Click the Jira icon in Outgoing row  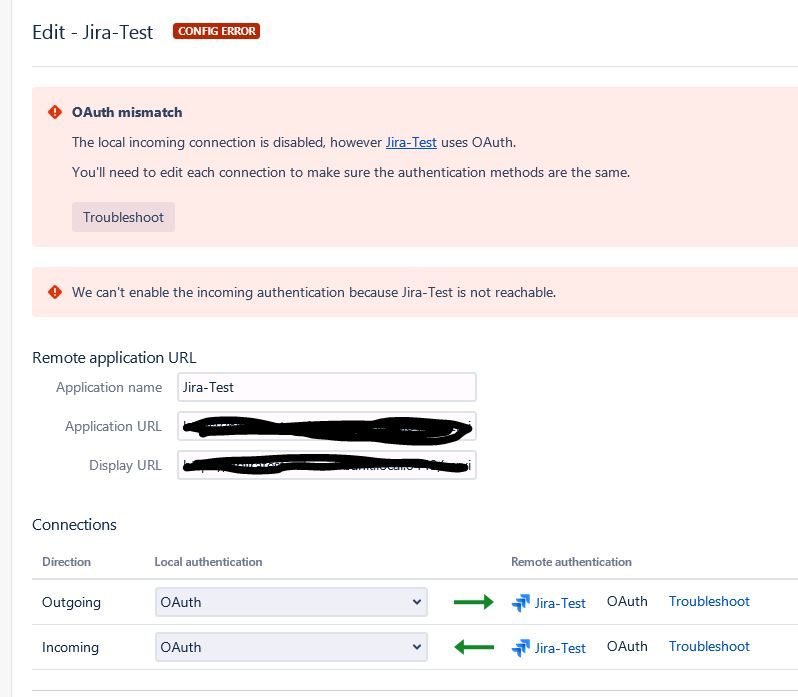coord(521,603)
